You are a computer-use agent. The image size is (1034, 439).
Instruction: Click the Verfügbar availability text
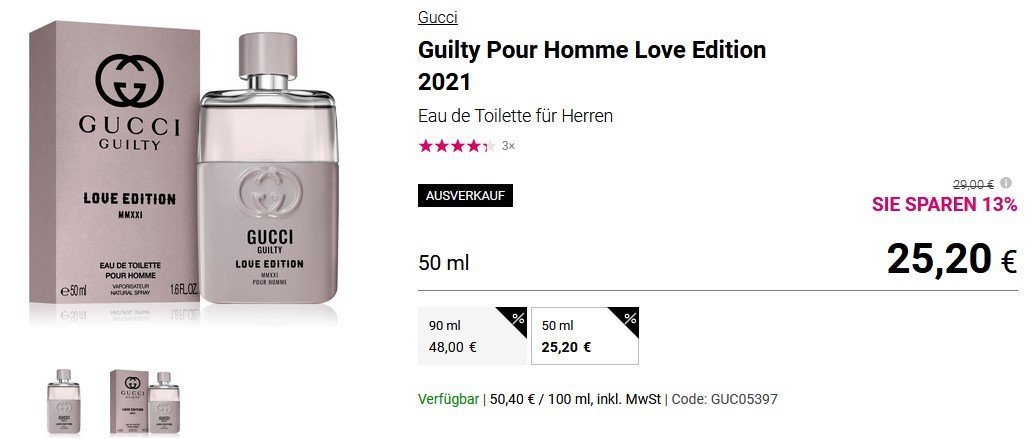[x=448, y=399]
